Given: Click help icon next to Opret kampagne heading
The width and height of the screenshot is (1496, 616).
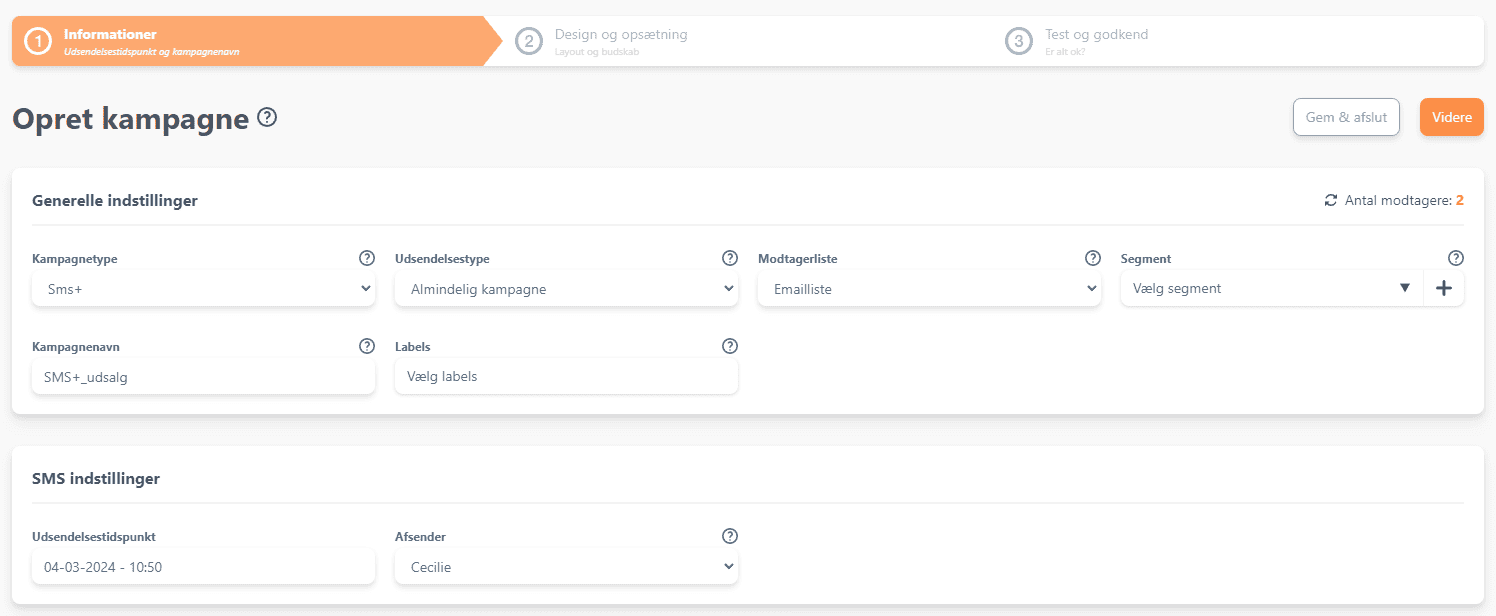Looking at the screenshot, I should [x=267, y=118].
